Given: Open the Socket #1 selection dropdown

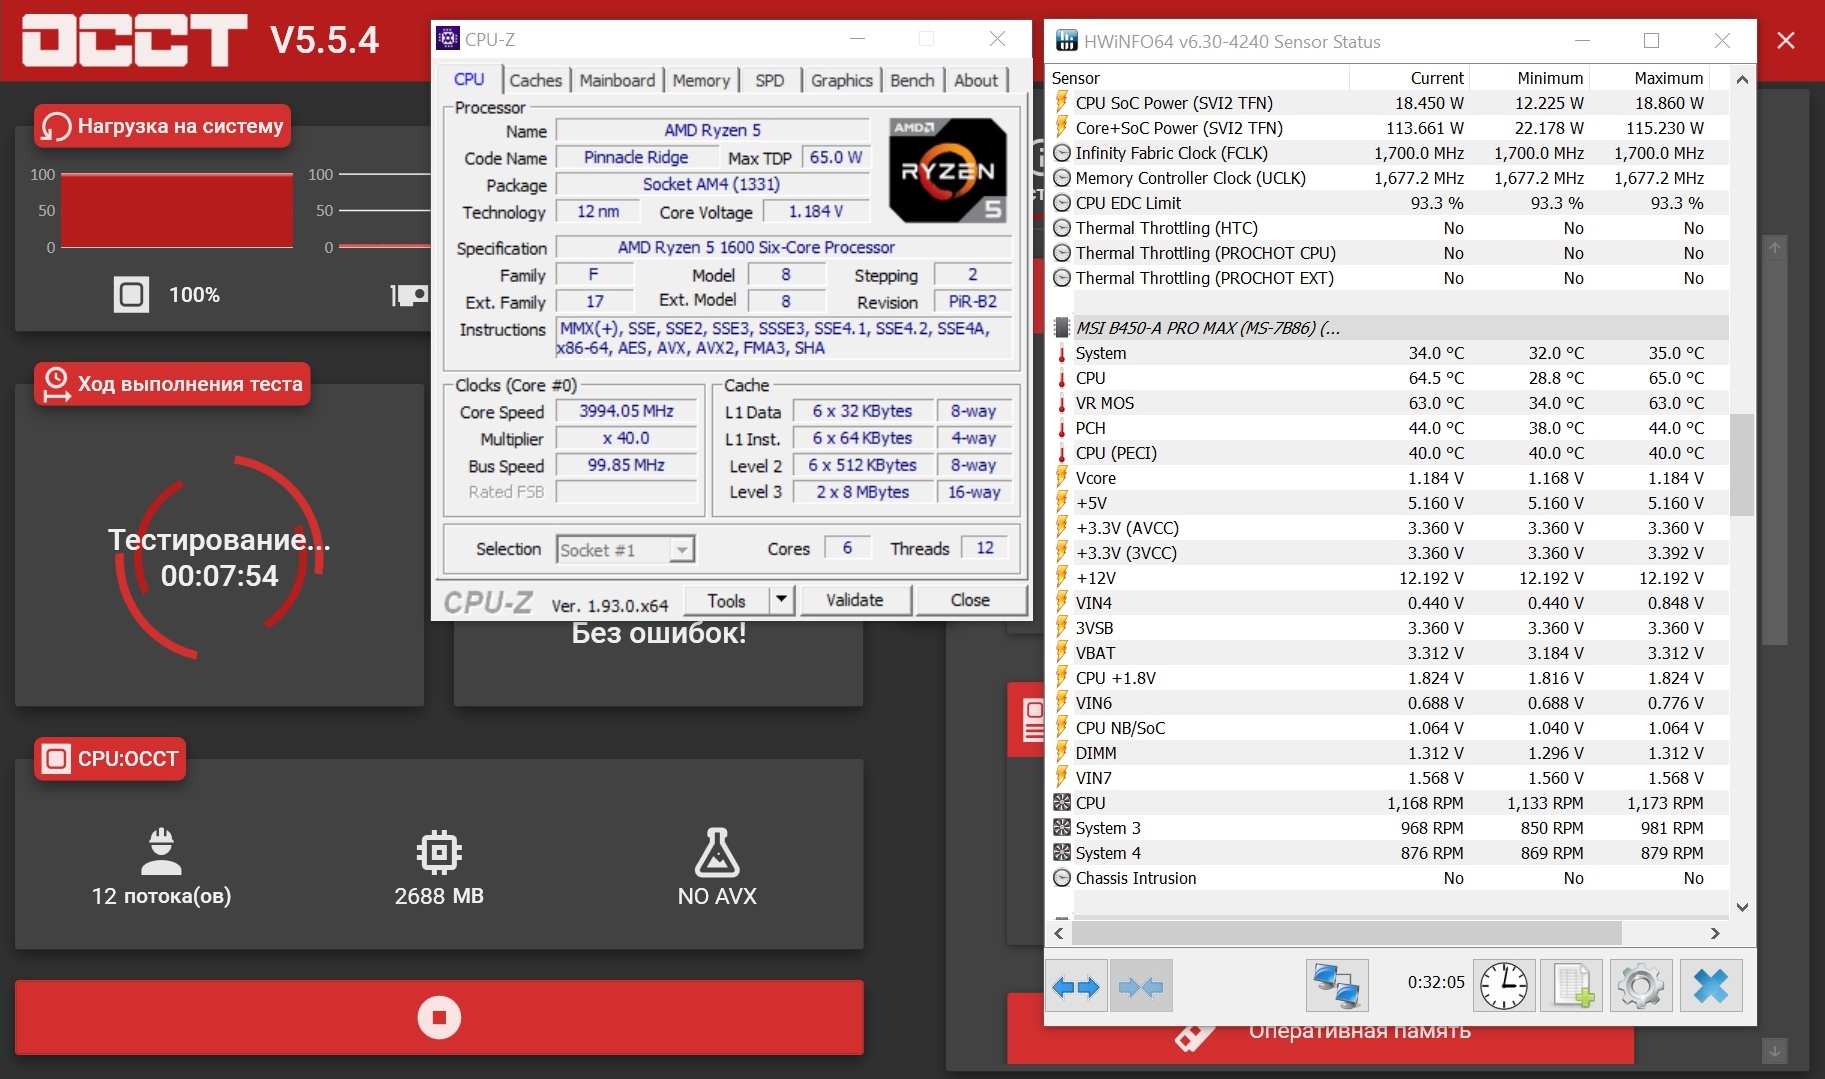Looking at the screenshot, I should coord(682,549).
